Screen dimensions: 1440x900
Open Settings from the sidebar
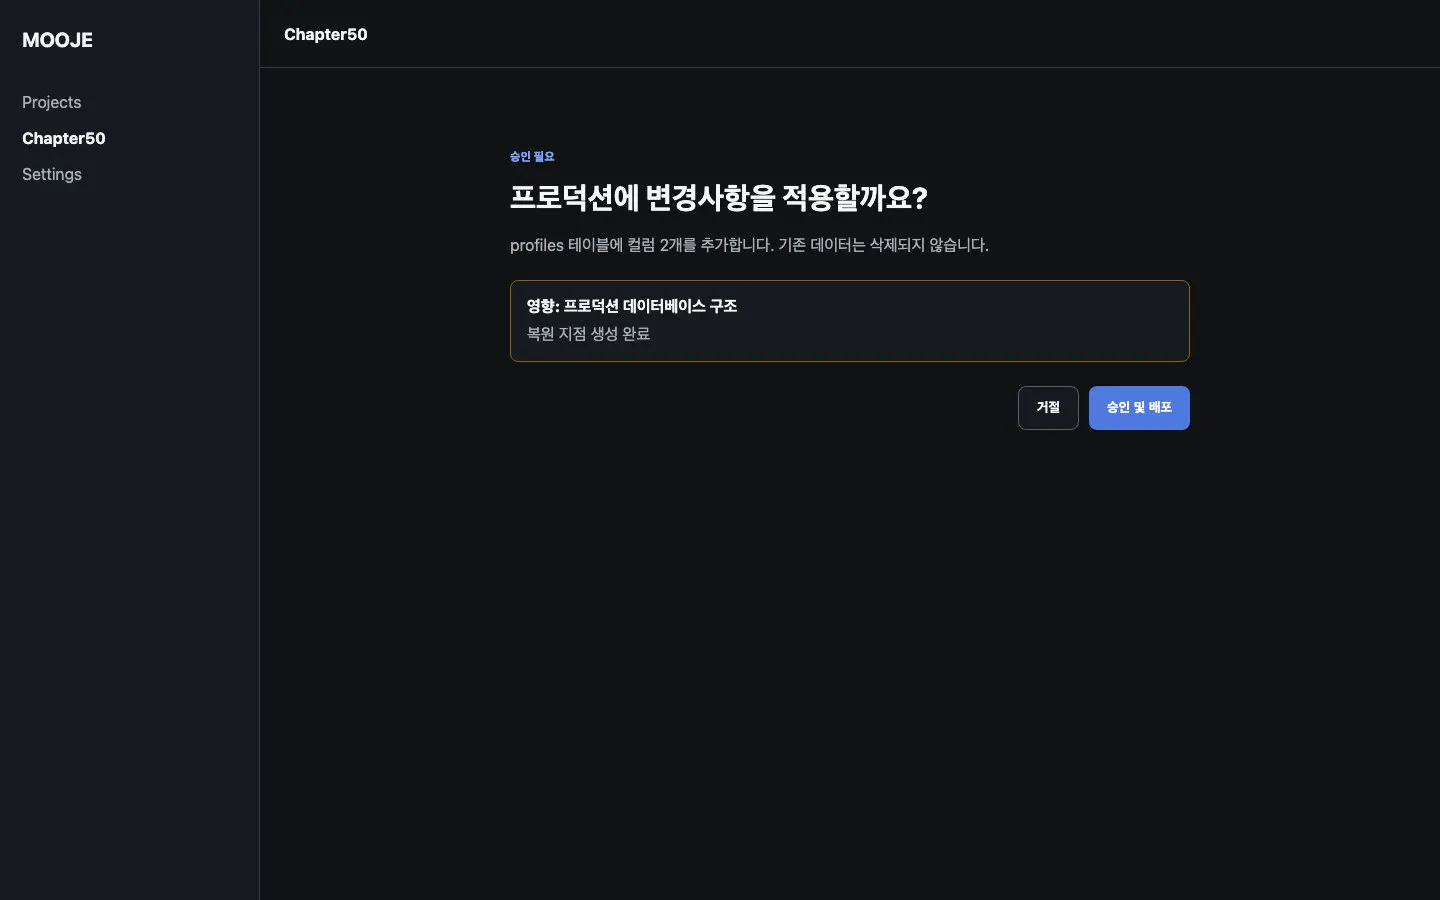point(52,174)
